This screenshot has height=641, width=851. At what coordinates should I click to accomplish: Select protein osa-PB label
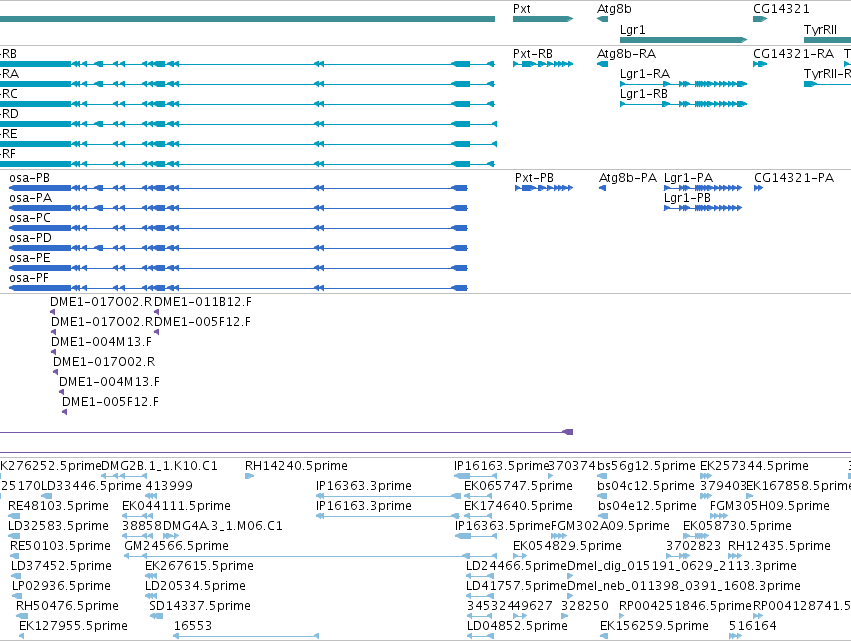pos(29,178)
